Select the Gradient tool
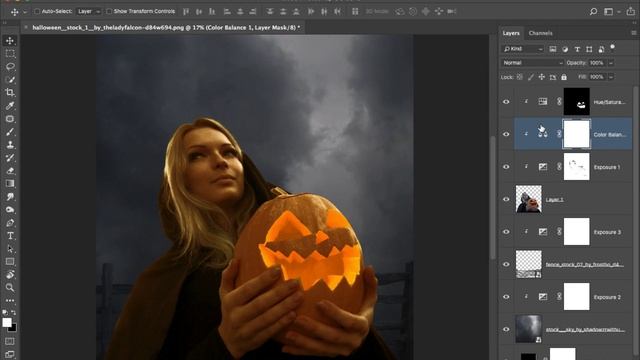 [10, 184]
